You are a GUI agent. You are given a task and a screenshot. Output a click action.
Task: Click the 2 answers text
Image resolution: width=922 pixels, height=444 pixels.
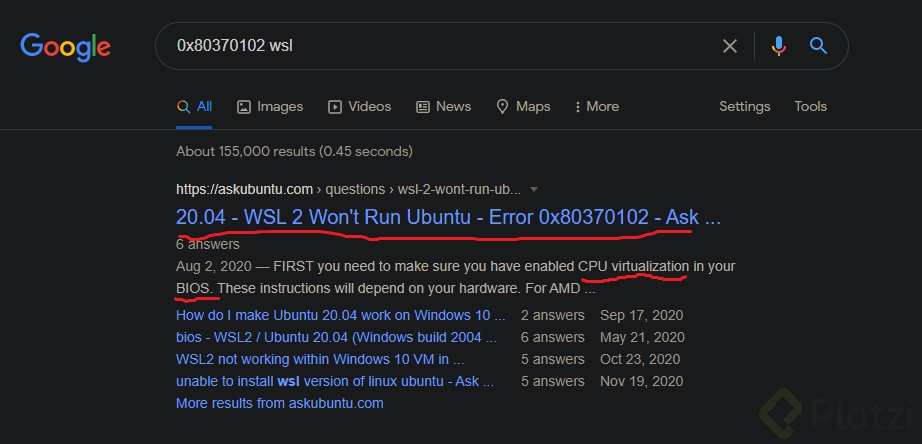coord(553,315)
